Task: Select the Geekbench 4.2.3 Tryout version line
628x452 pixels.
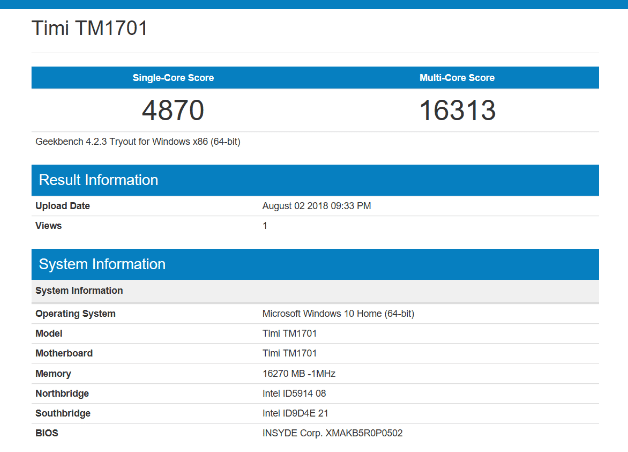Action: (x=138, y=142)
